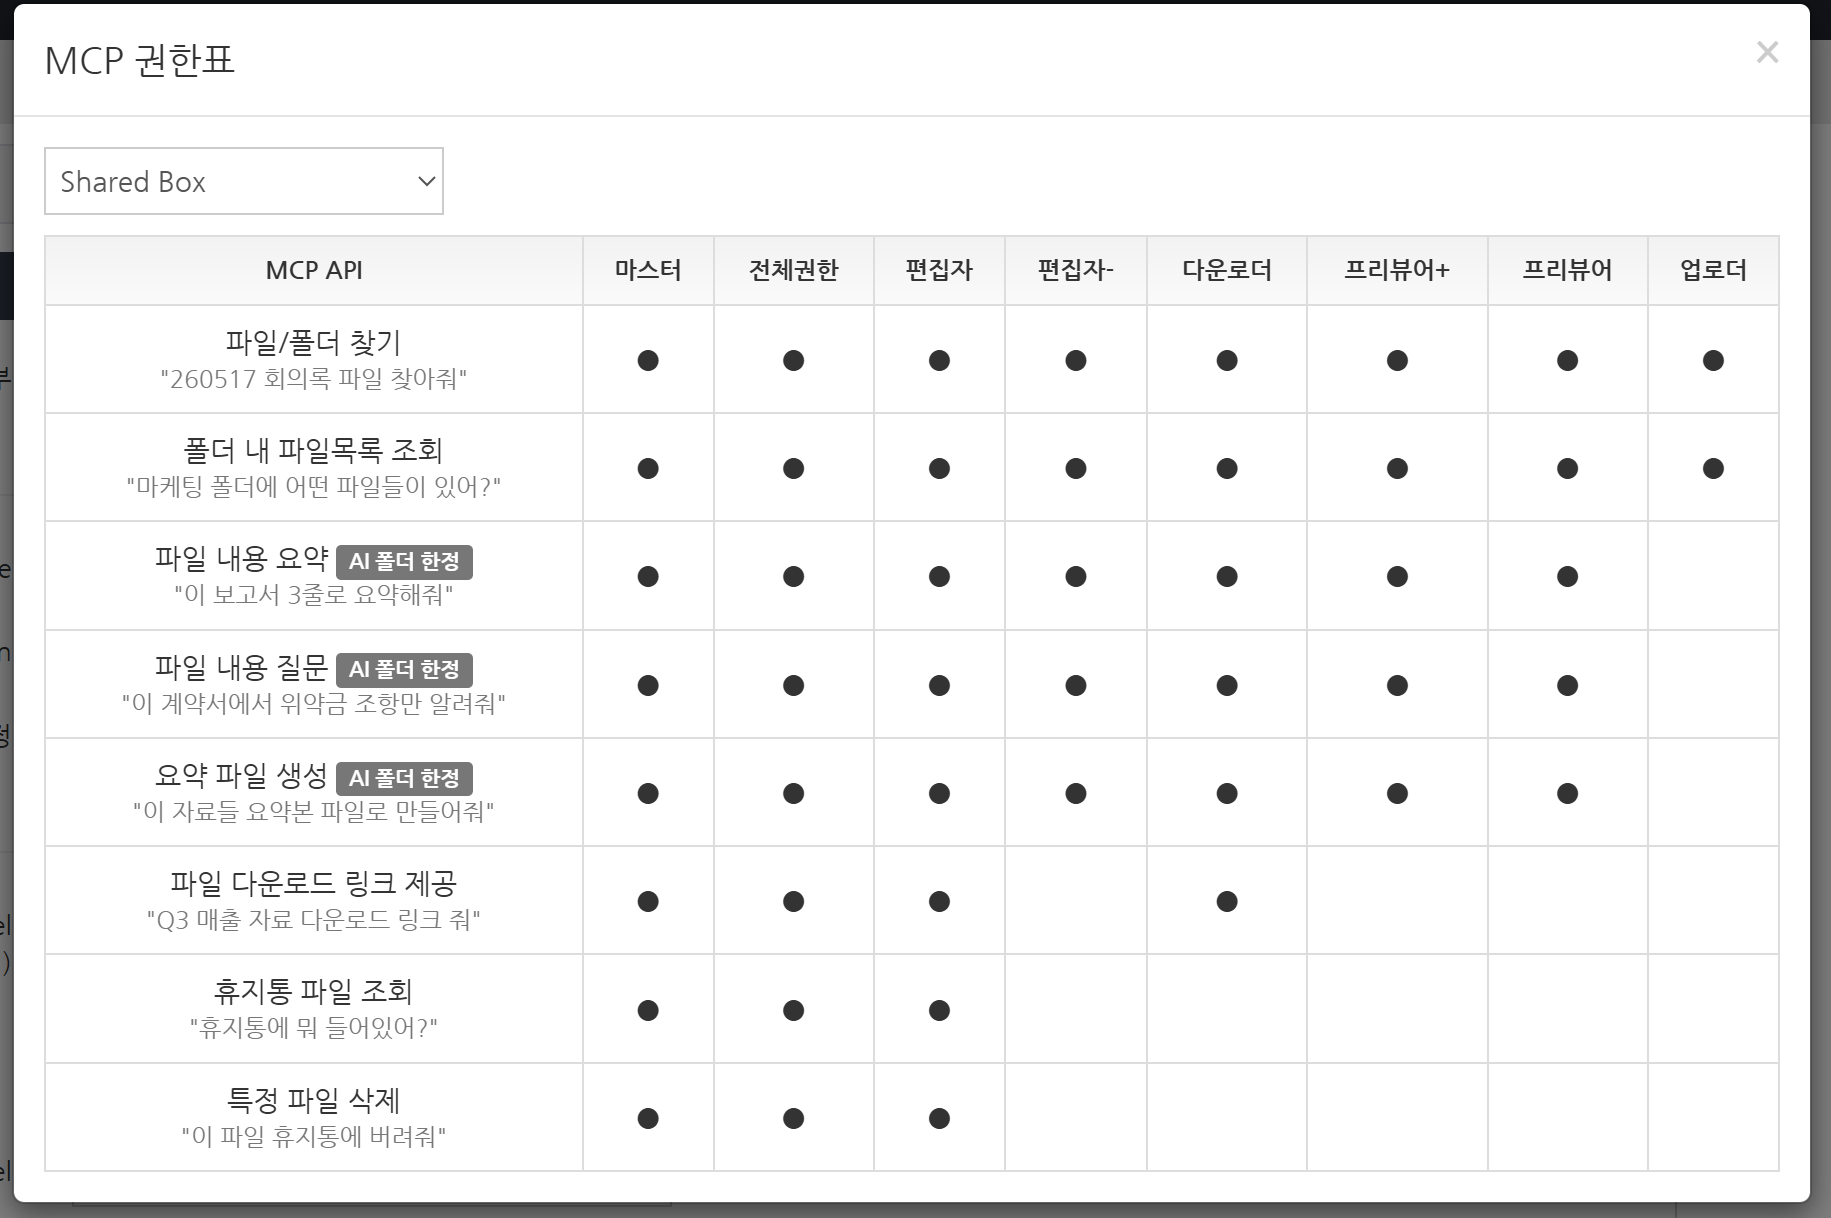
Task: Click the 편집자 dot in 특정 파일 삭제 row
Action: [939, 1118]
